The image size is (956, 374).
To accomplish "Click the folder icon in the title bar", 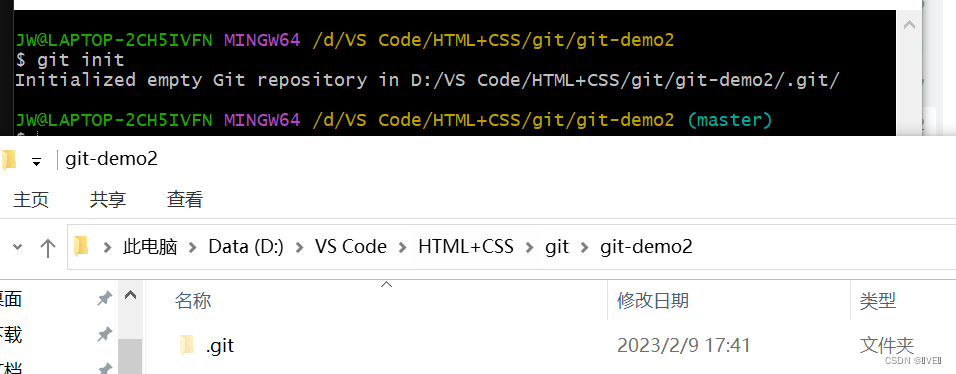I will coord(9,160).
